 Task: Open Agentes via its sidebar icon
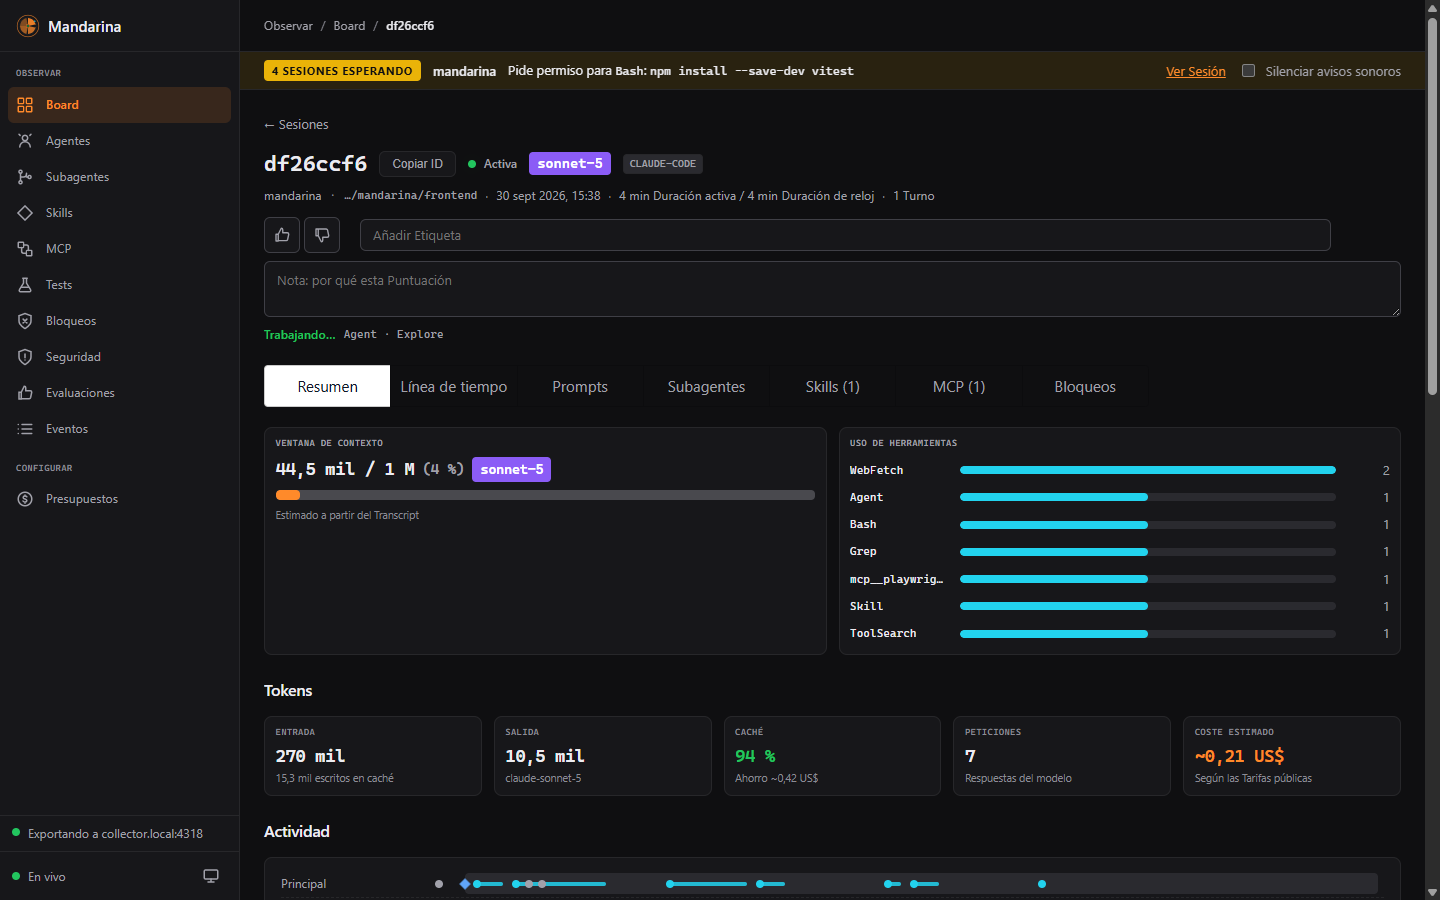(25, 141)
